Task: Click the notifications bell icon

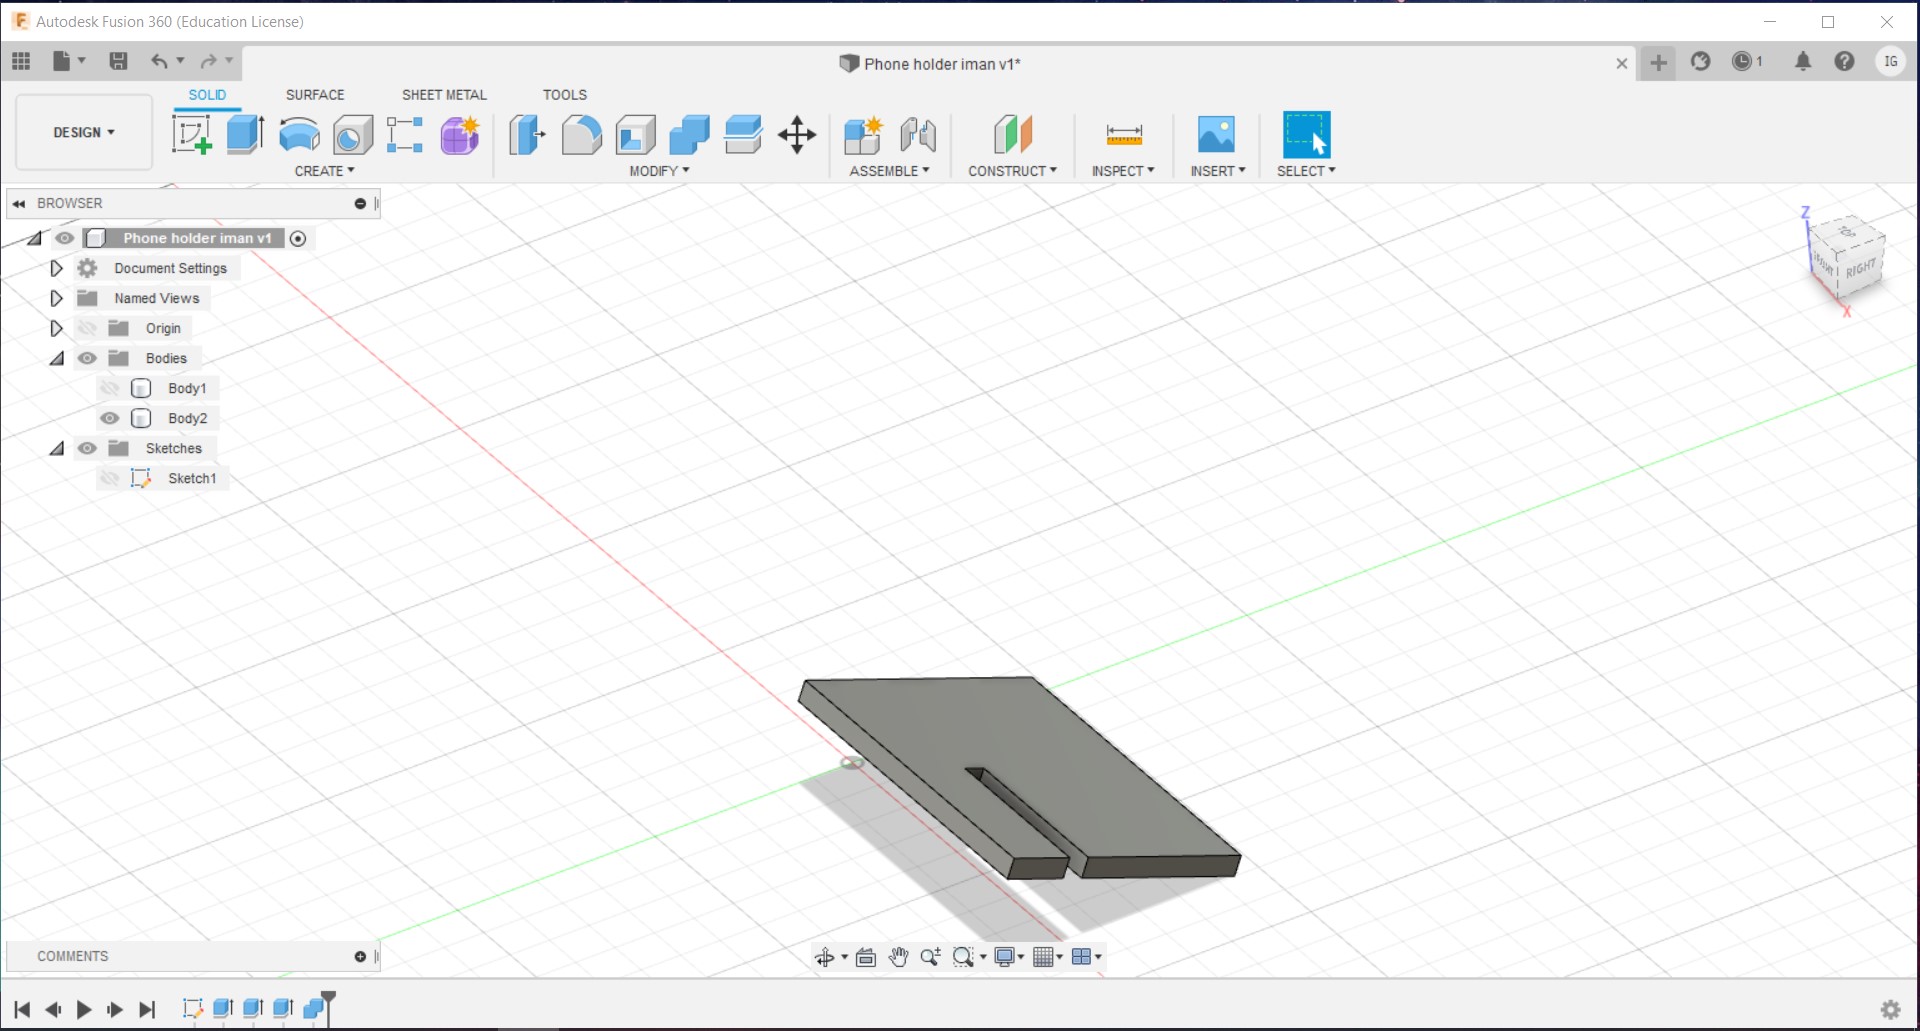Action: click(1803, 62)
